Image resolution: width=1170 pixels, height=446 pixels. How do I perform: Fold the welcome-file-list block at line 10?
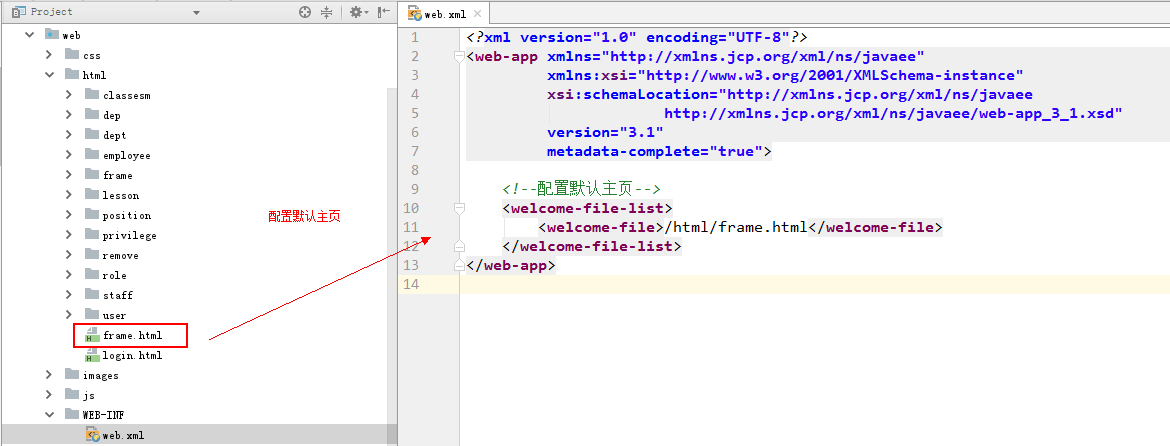coord(459,208)
